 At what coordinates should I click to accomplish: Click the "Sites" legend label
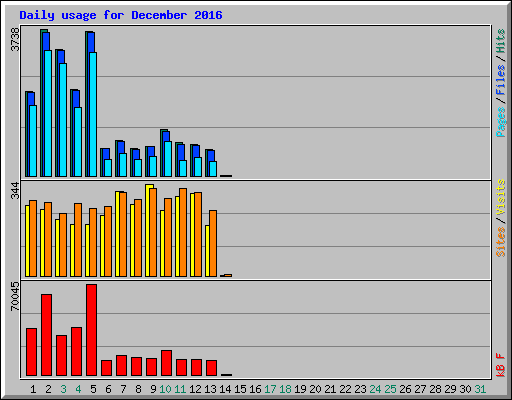click(501, 242)
